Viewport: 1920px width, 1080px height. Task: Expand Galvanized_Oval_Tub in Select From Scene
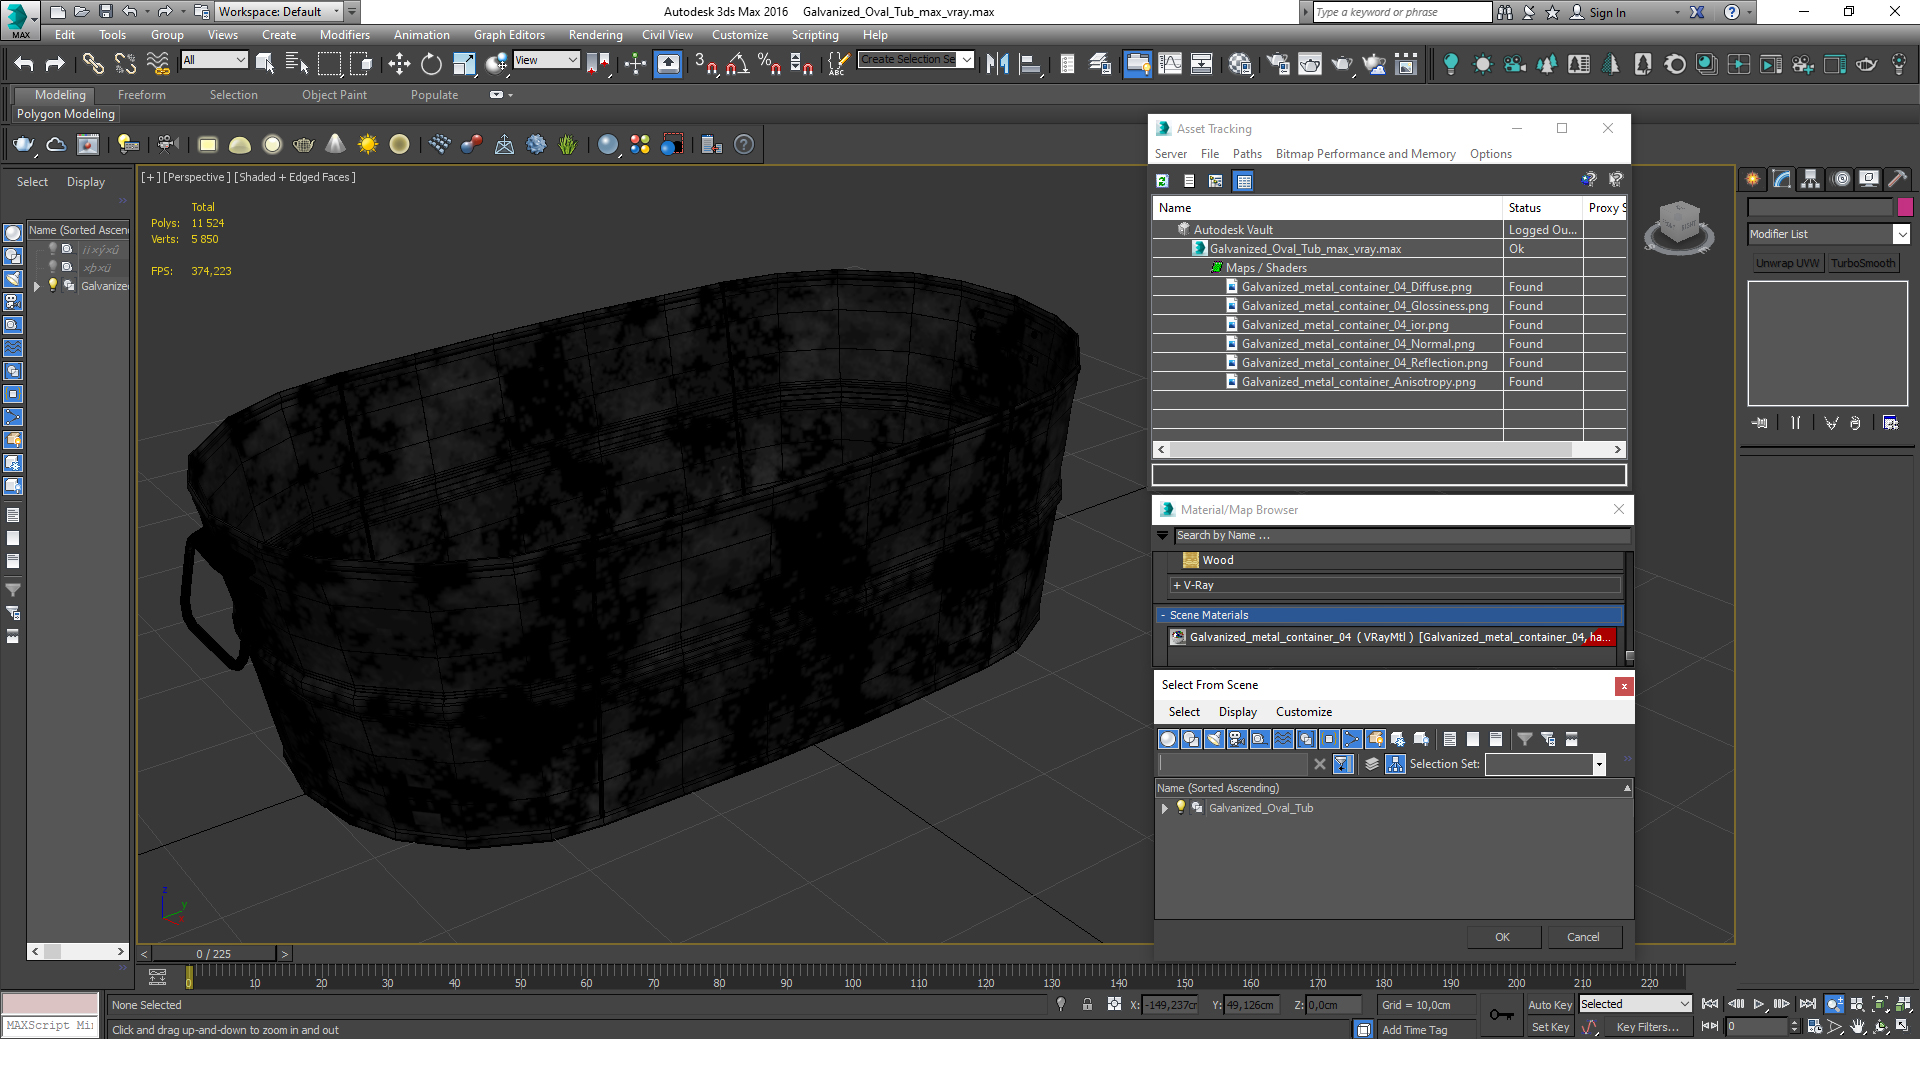point(1164,808)
